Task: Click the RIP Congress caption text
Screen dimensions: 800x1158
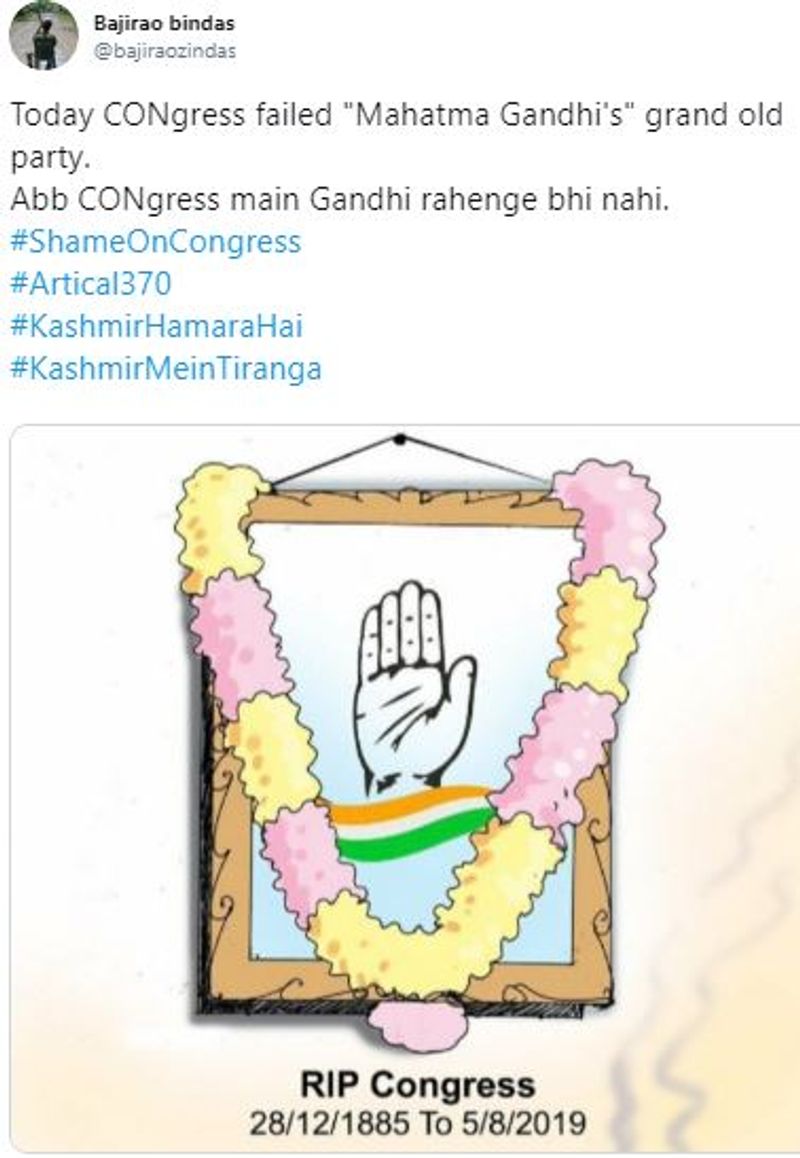Action: click(x=417, y=1085)
